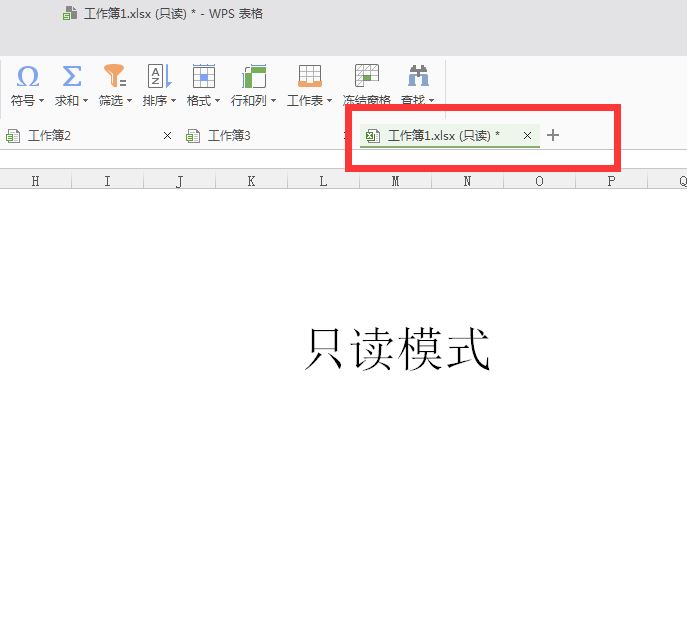Select the 工作簿1.xlsx (只读) tab
687x643 pixels.
pos(450,136)
